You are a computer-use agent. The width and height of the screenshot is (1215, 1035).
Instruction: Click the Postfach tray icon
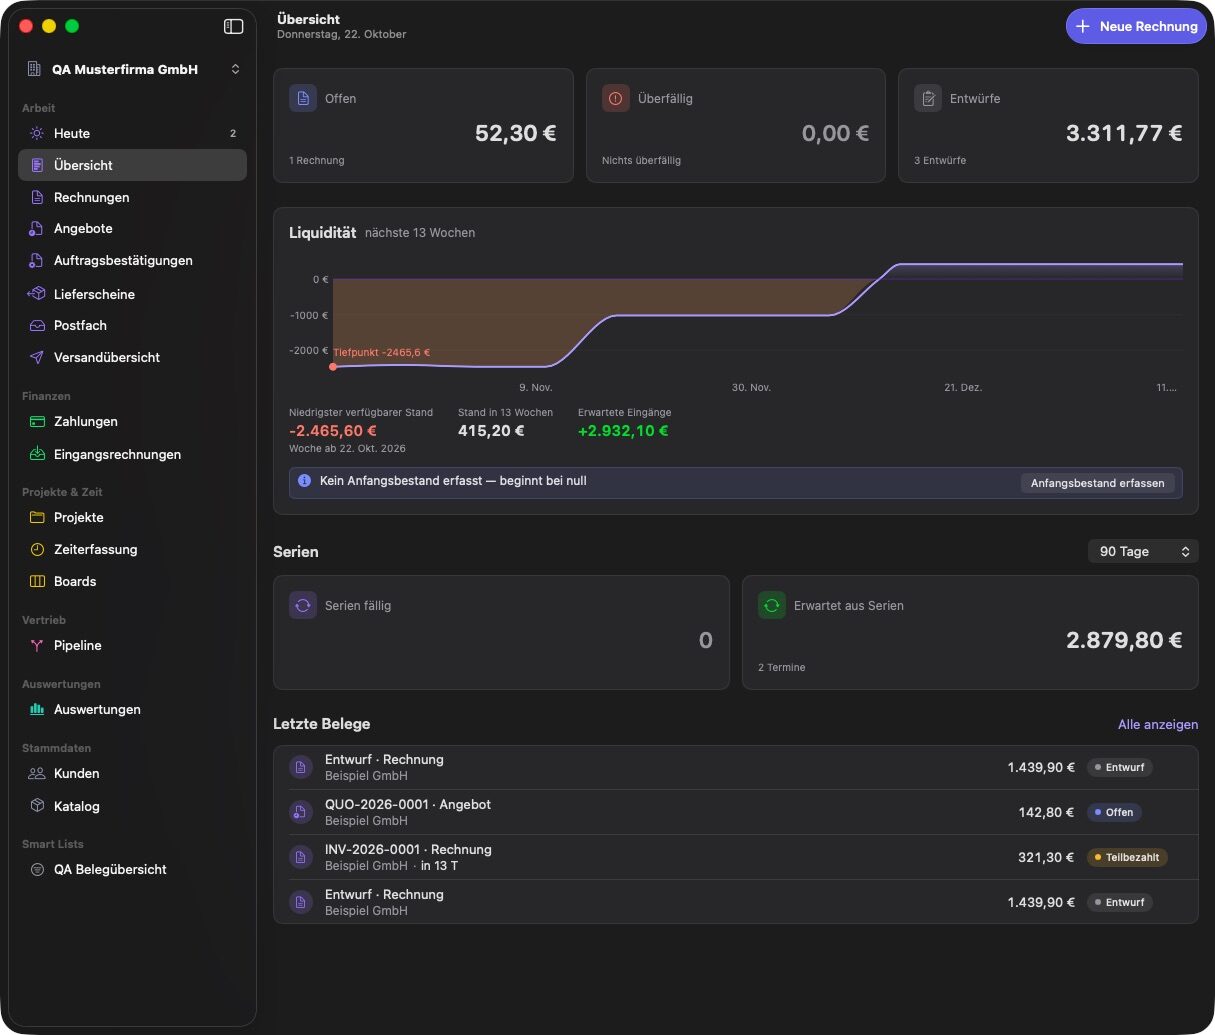pyautogui.click(x=37, y=325)
